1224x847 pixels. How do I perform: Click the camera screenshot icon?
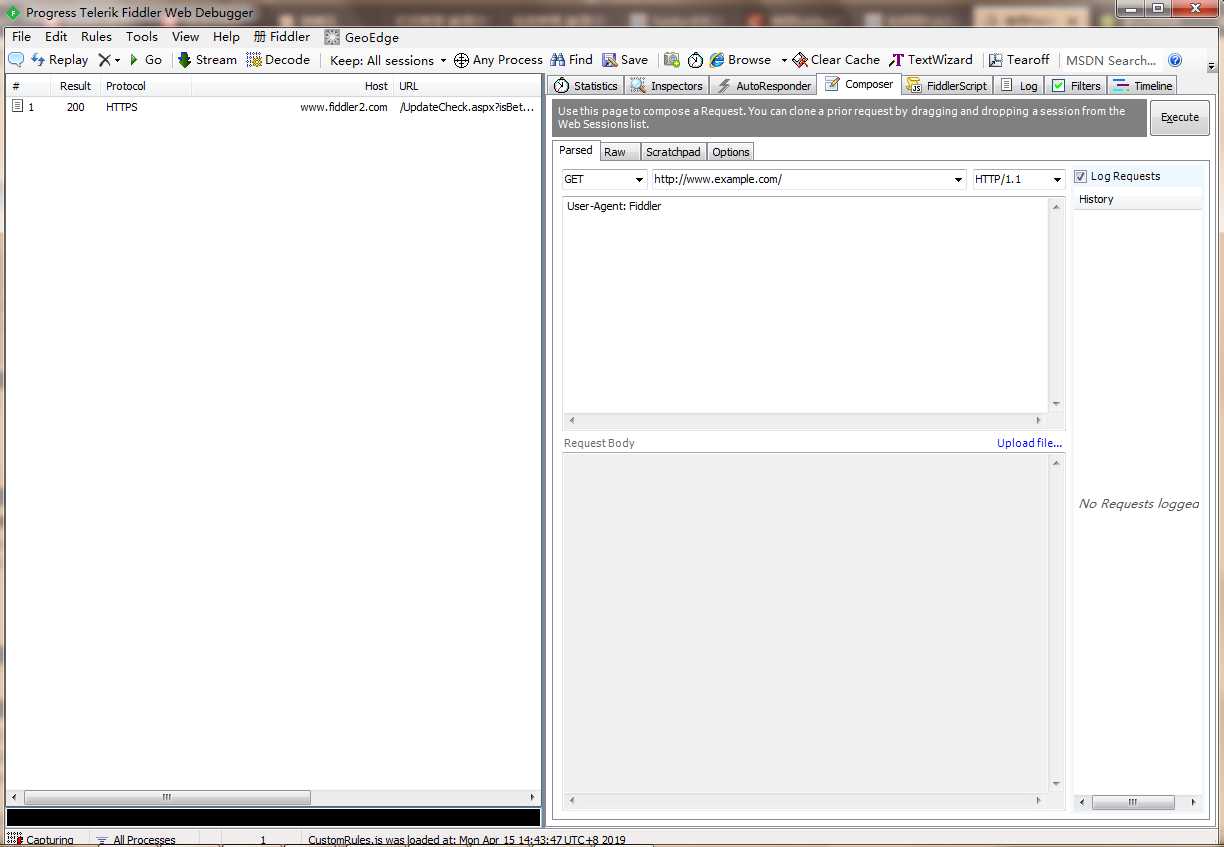pos(672,60)
